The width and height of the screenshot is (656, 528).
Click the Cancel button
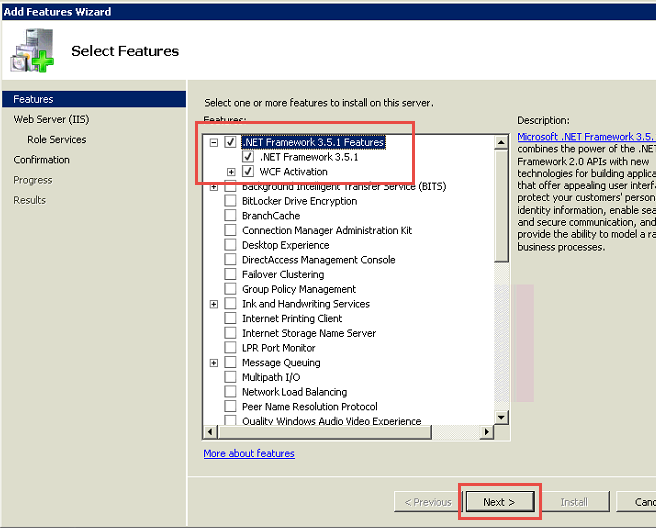click(x=636, y=502)
